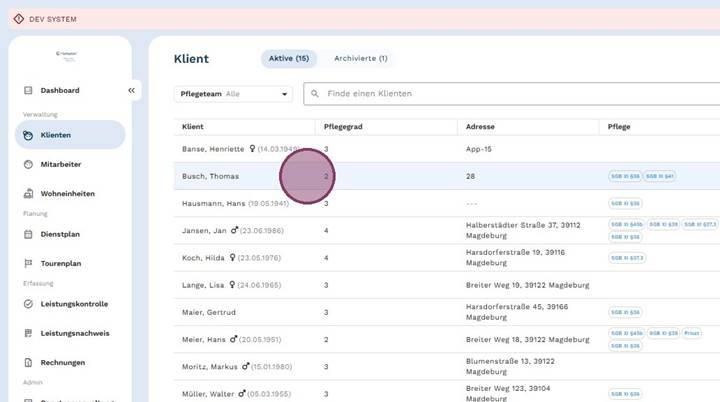
Task: Click address Harsdorferstraße 19, 39116 Magdeburg
Action: tap(515, 257)
